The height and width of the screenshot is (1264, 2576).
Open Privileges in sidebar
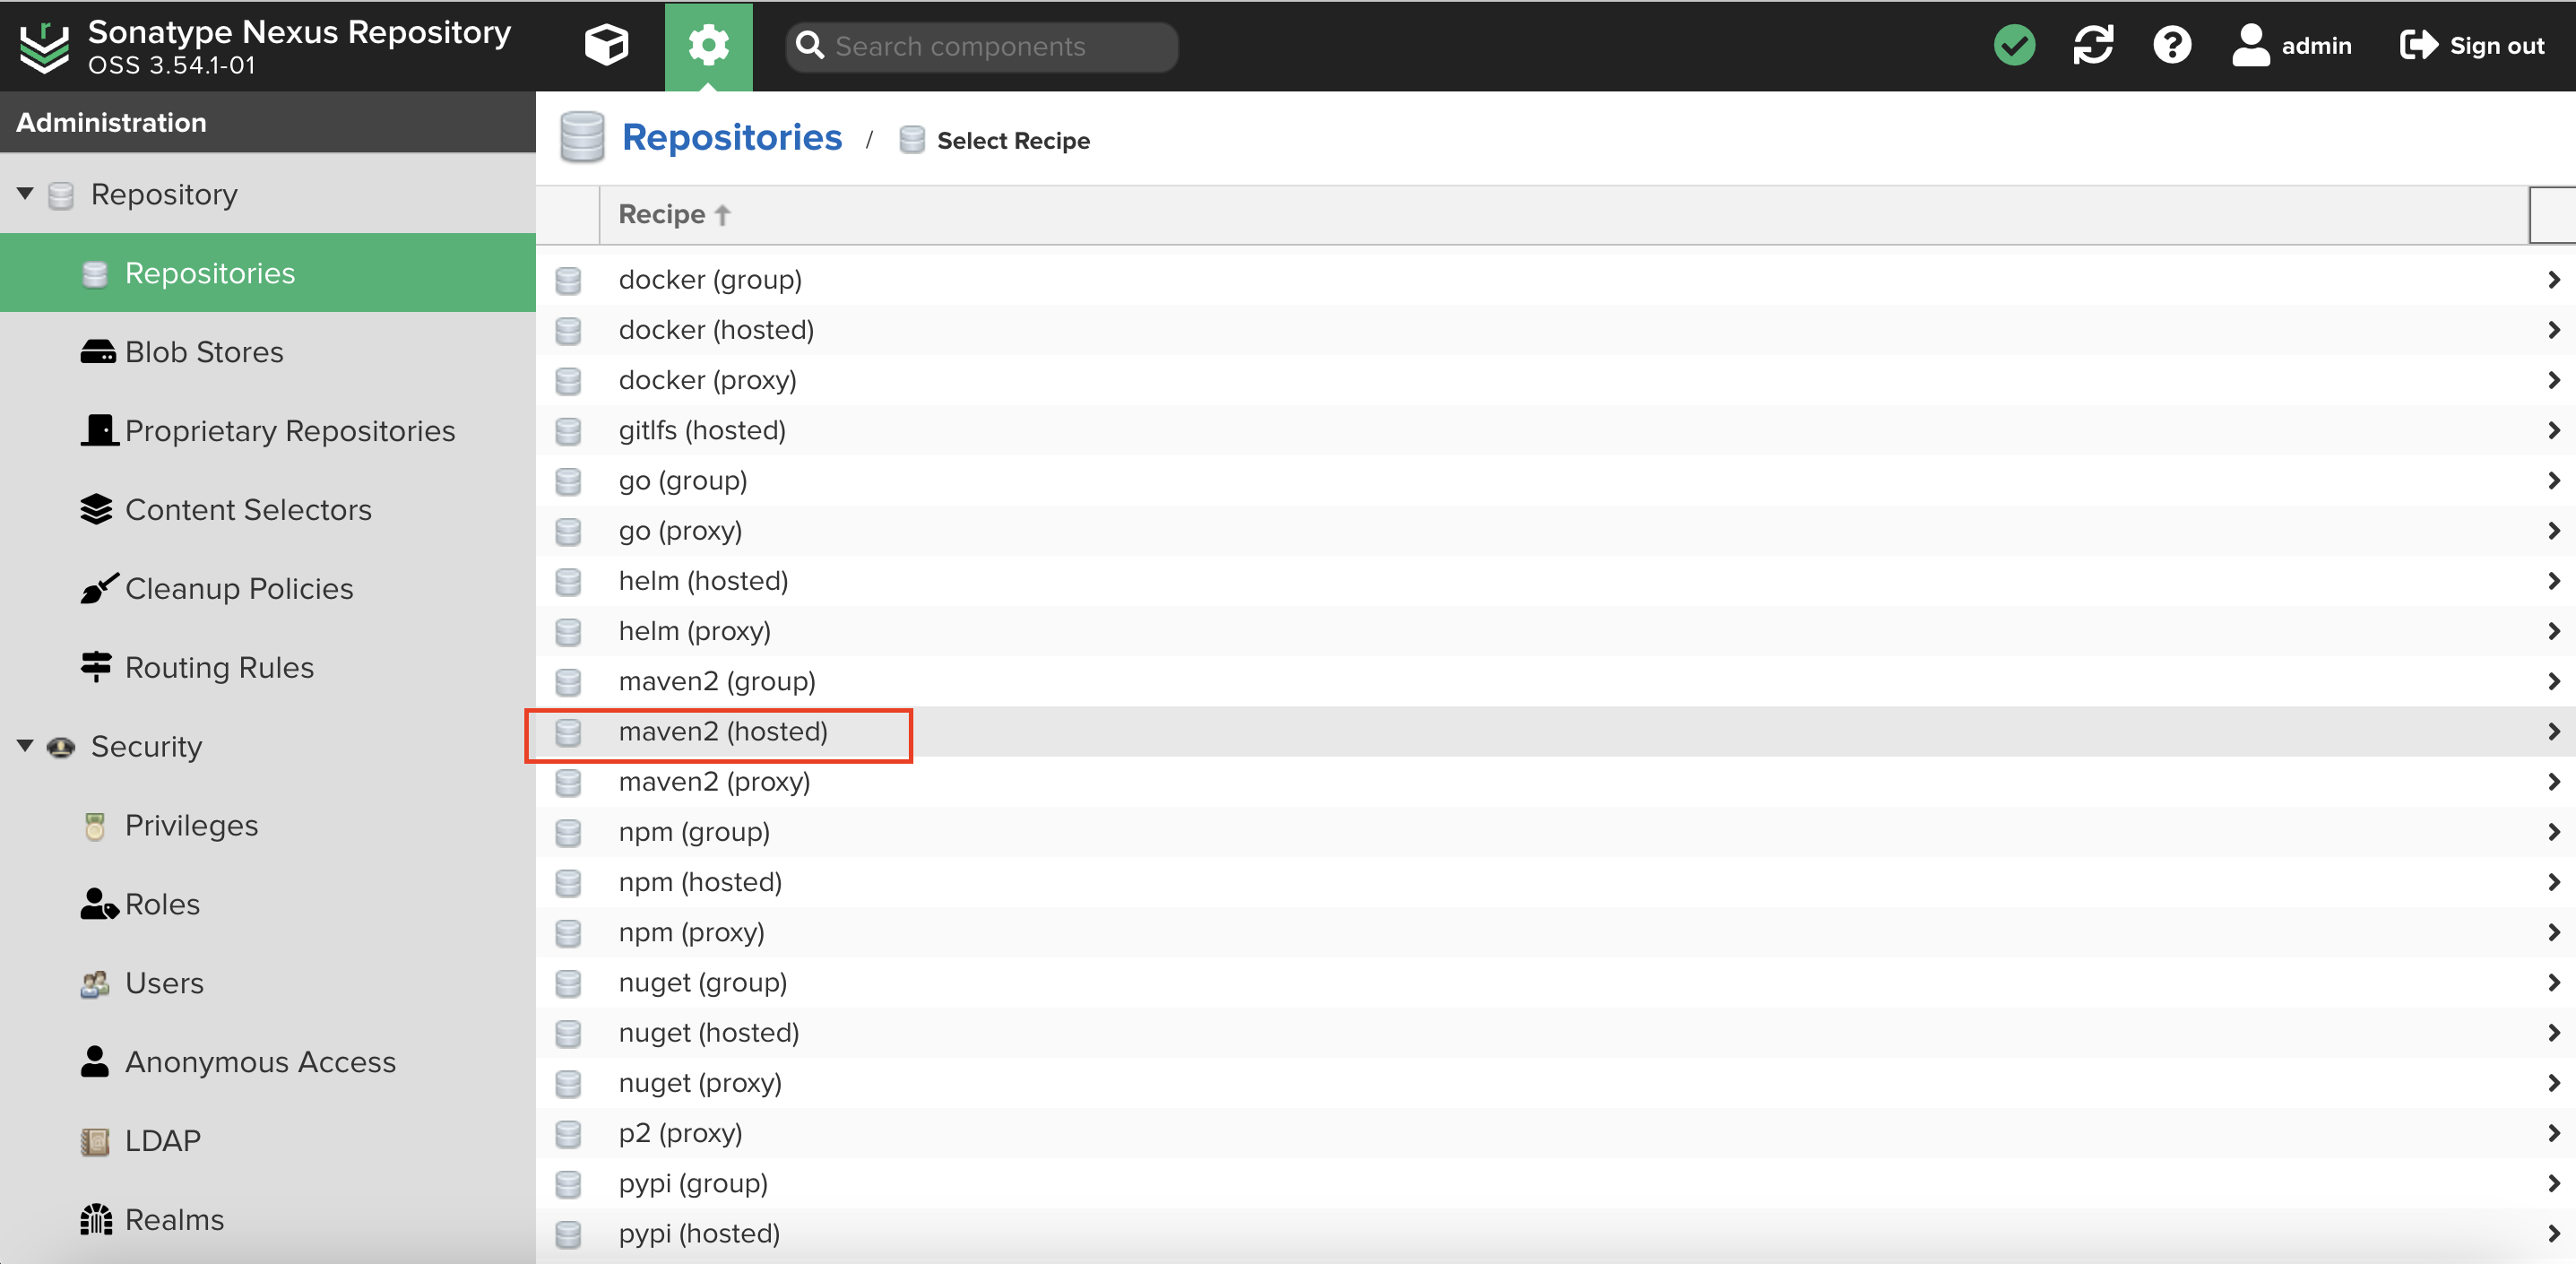[268, 825]
